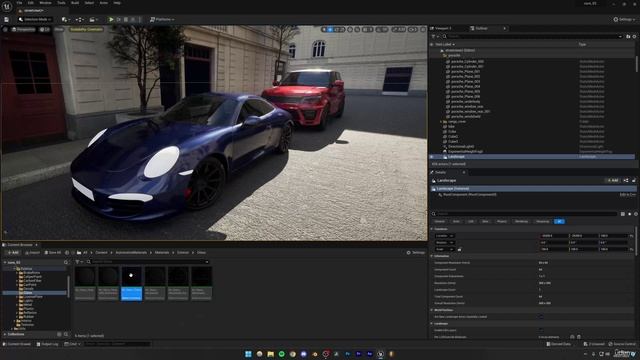The width and height of the screenshot is (640, 360).
Task: Click the Add component button in Details
Action: click(613, 180)
